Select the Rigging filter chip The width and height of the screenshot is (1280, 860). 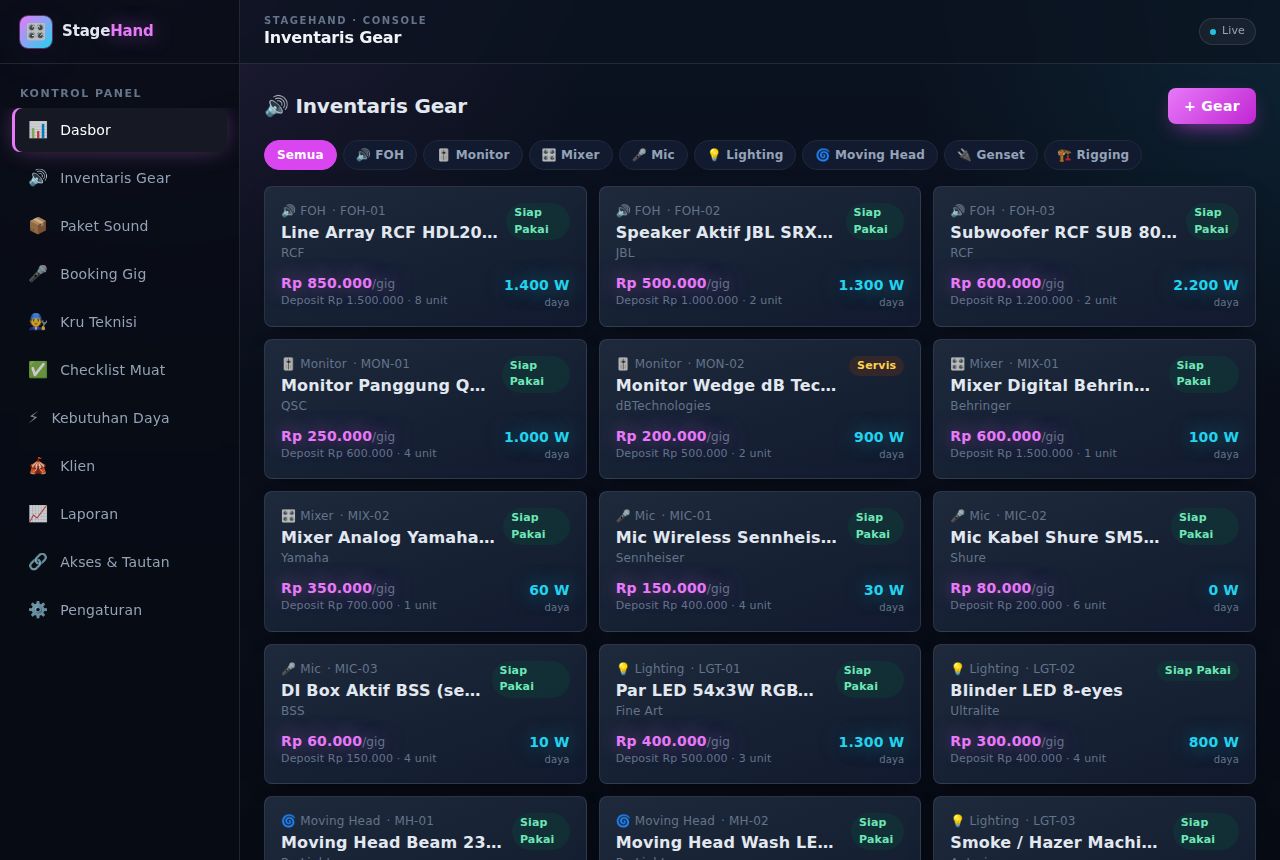coord(1093,155)
